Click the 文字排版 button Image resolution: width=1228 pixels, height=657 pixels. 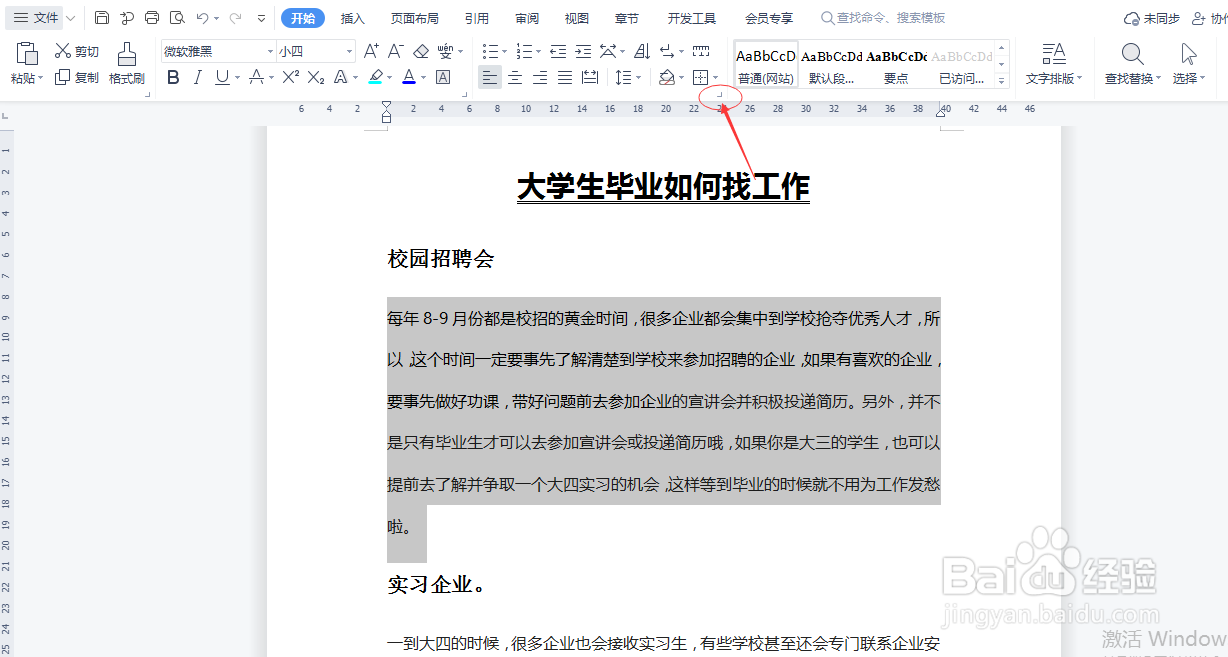[1055, 60]
